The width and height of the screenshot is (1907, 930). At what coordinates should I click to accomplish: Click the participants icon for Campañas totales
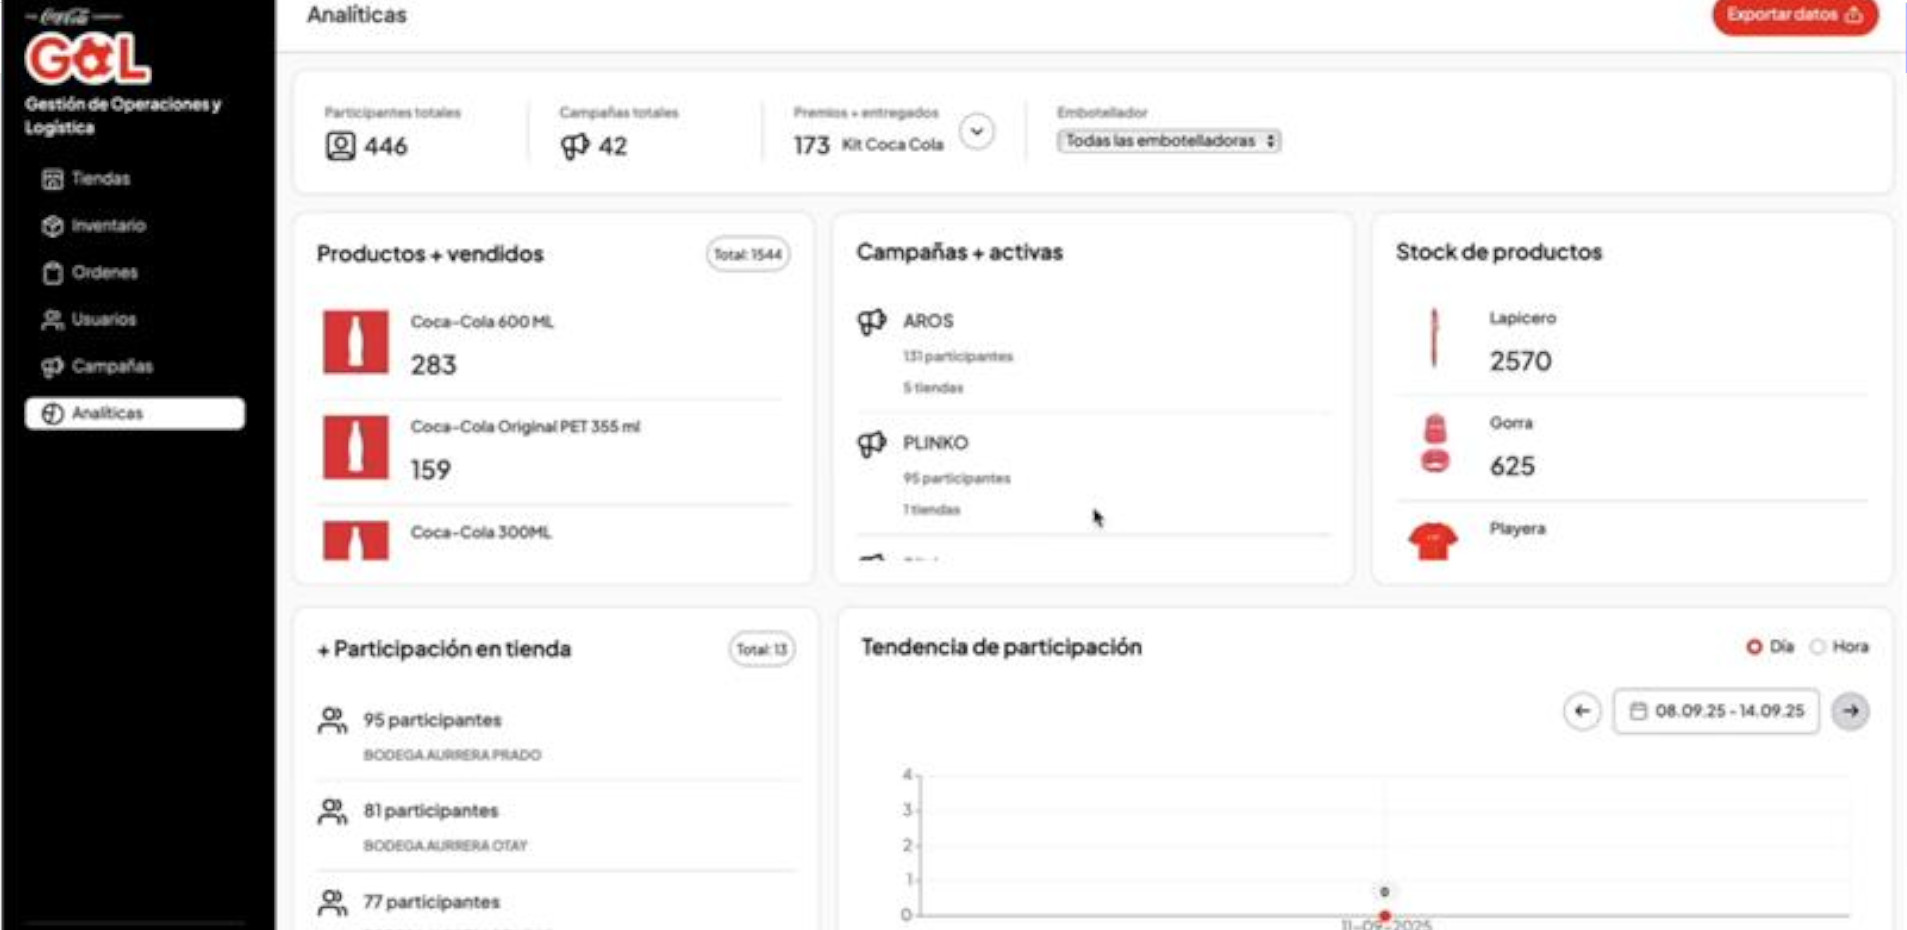click(x=573, y=147)
